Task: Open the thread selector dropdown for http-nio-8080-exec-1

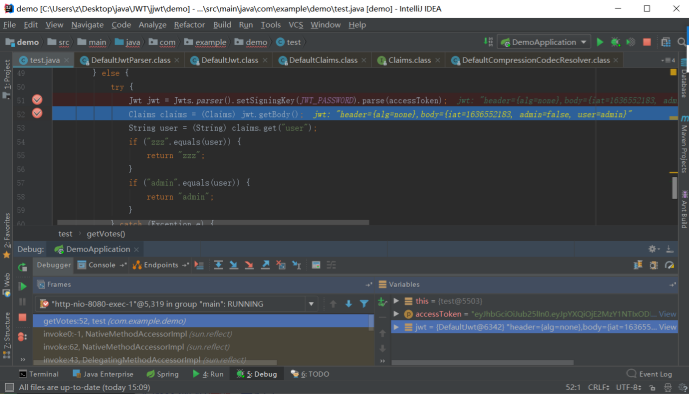Action: (311, 304)
